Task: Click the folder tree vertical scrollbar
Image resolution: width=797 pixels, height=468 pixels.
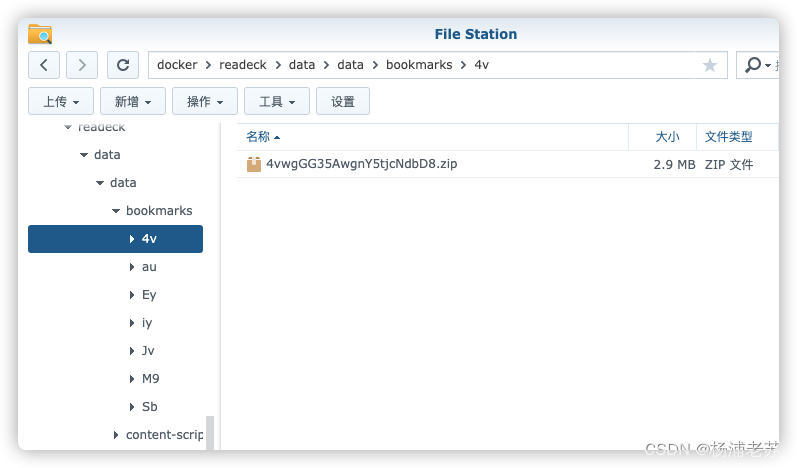Action: (x=209, y=433)
